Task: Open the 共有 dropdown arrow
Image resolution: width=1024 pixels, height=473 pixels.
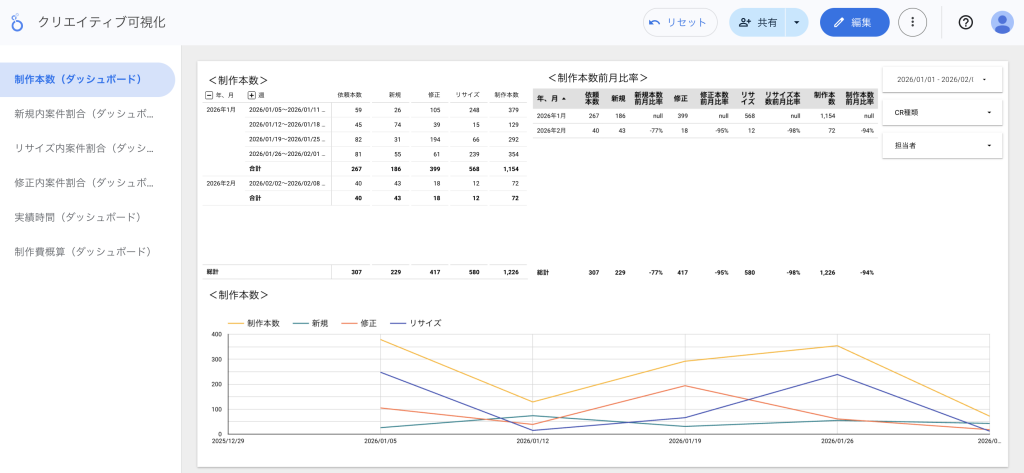Action: (796, 22)
